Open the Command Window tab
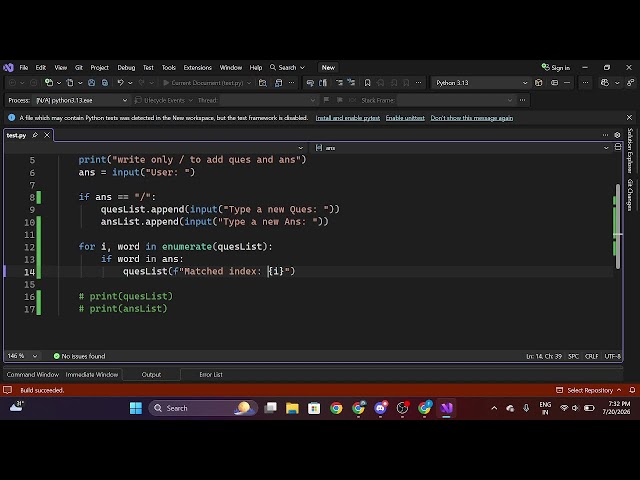 pos(33,374)
